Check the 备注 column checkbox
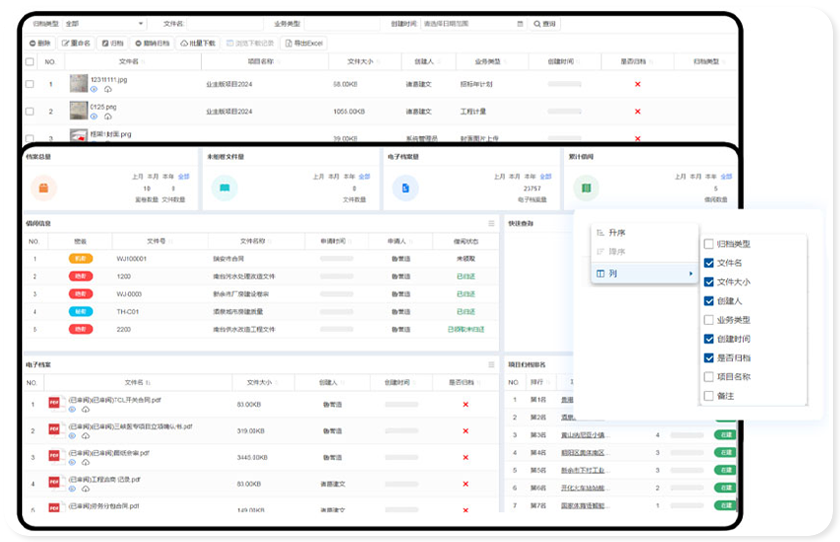Image resolution: width=840 pixels, height=542 pixels. pyautogui.click(x=709, y=396)
